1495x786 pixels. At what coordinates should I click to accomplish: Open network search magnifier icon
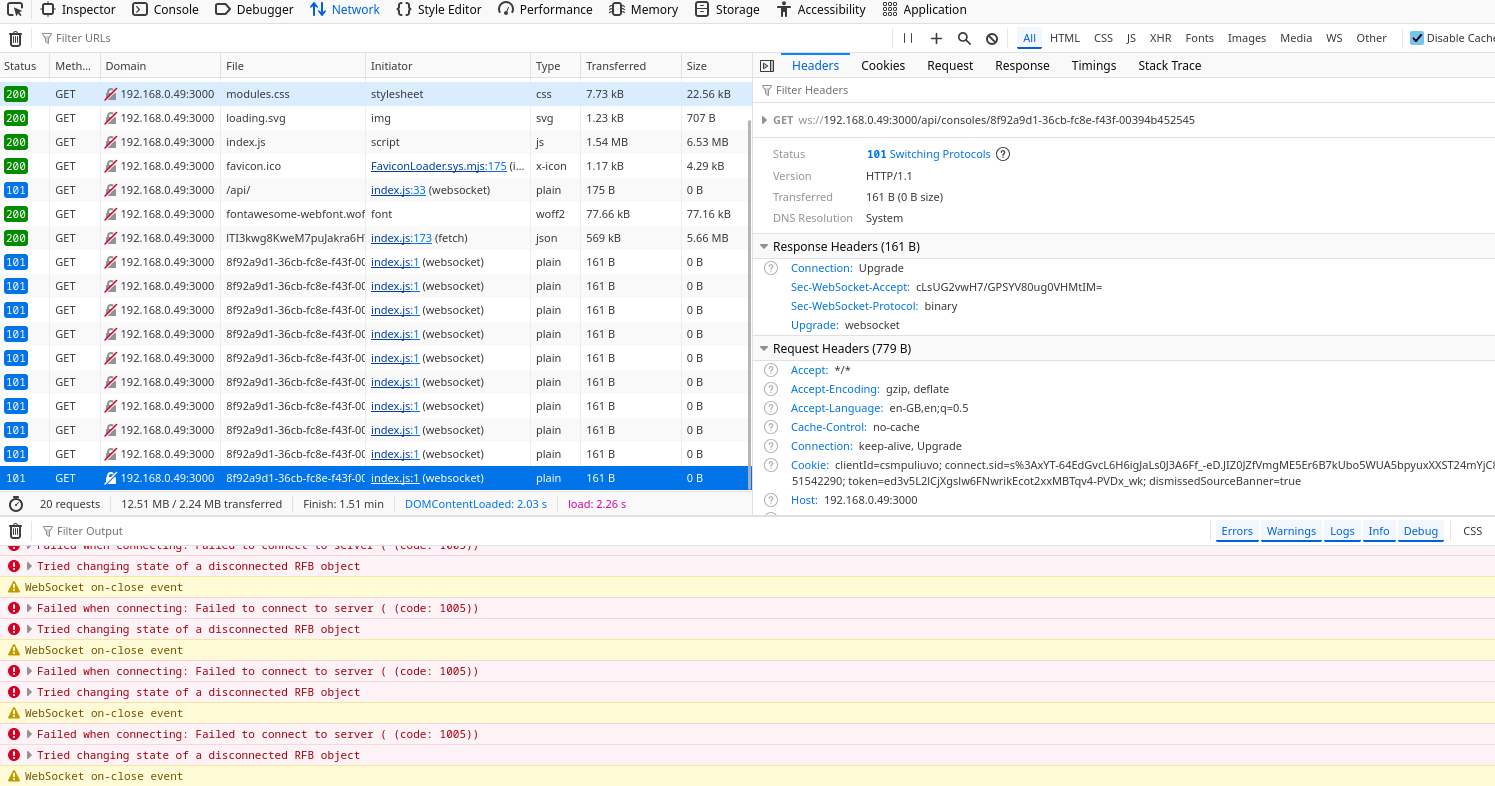964,38
